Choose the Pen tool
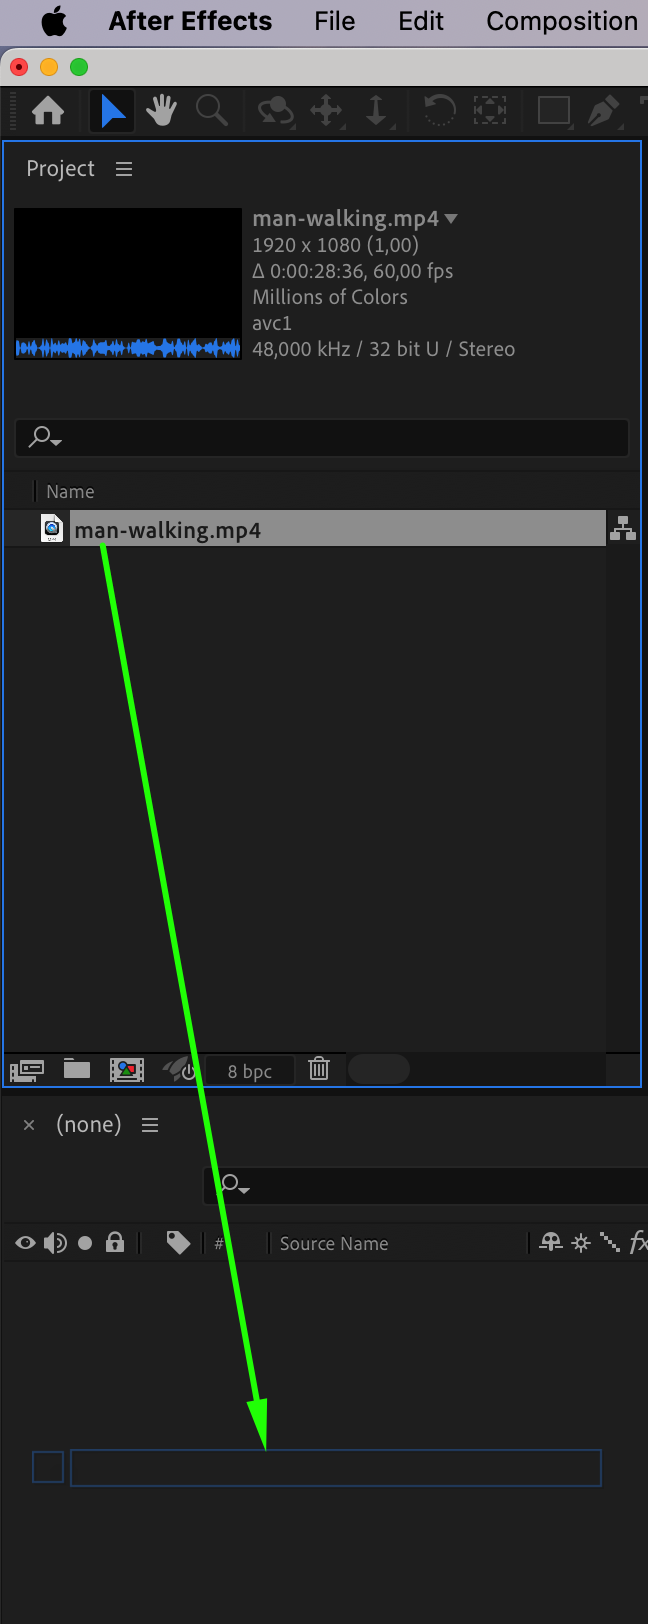Viewport: 648px width, 1624px height. [603, 111]
